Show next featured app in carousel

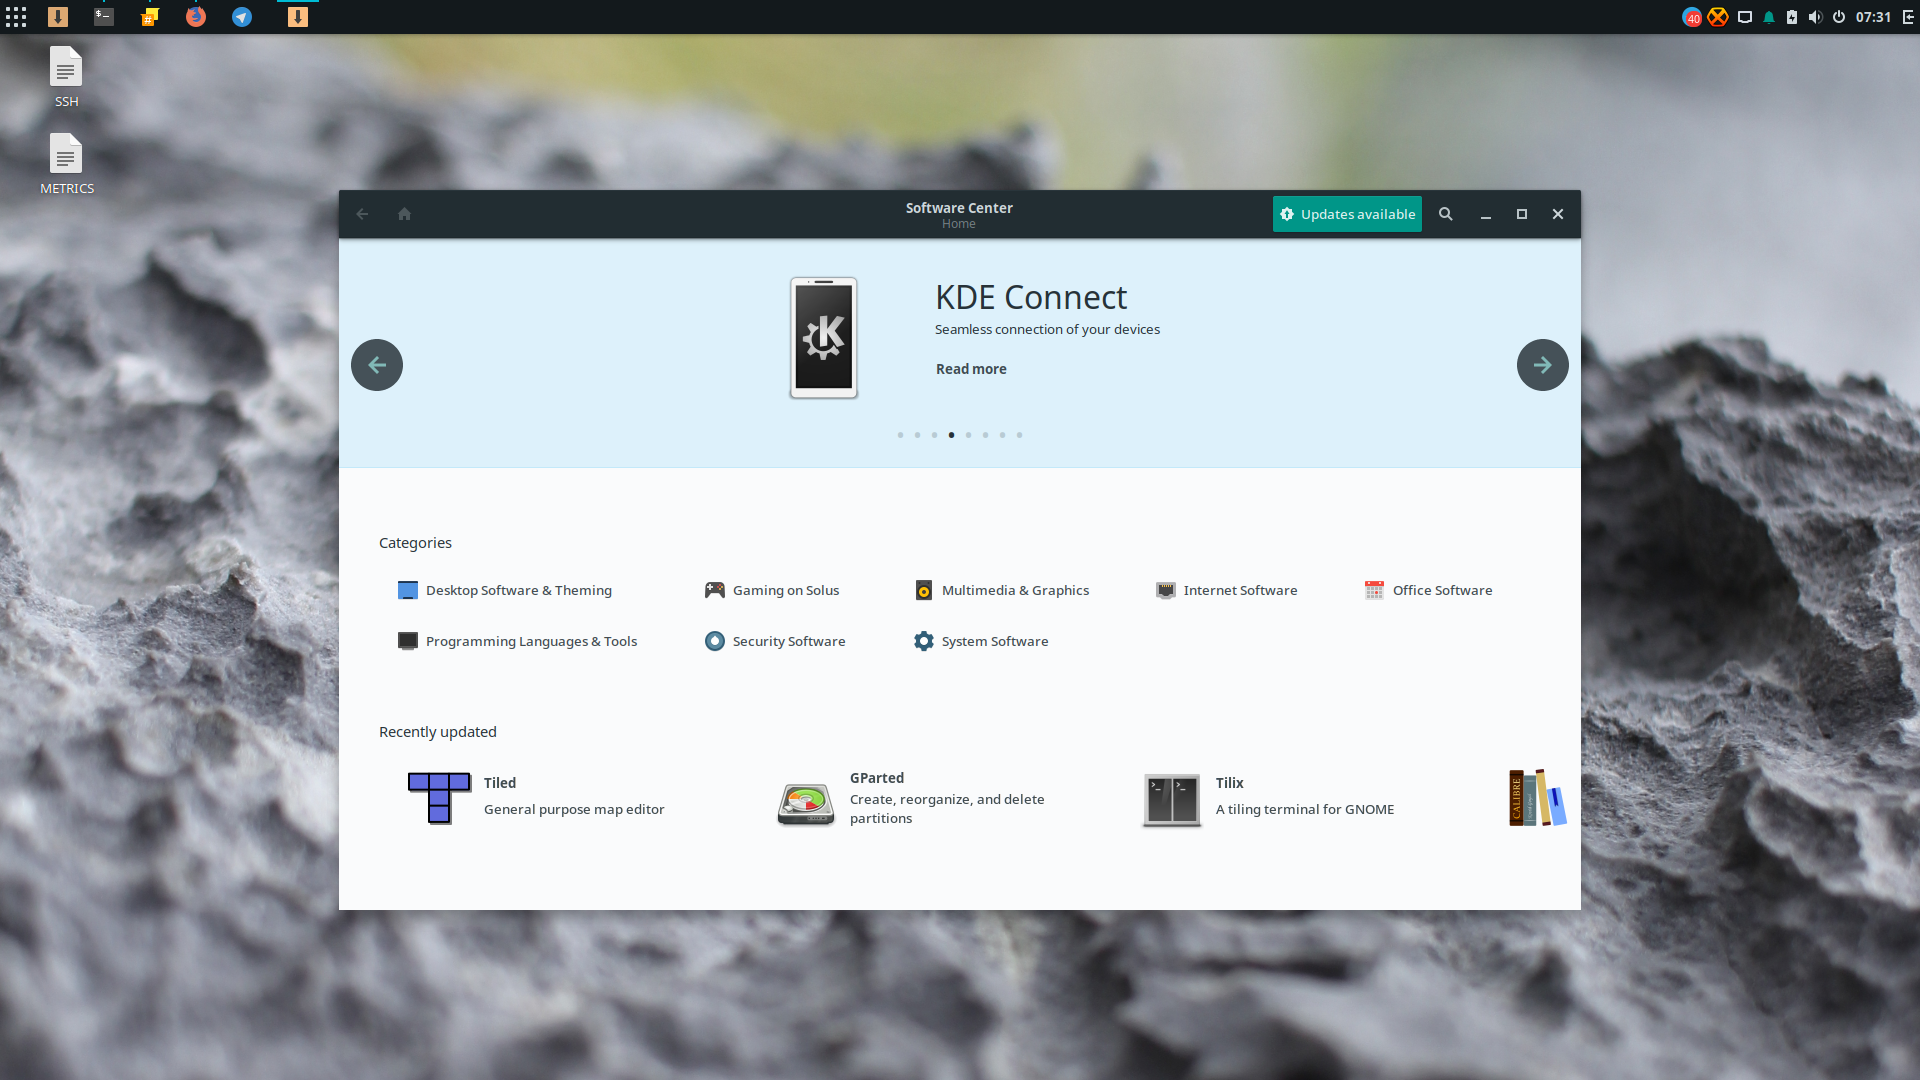(x=1542, y=365)
